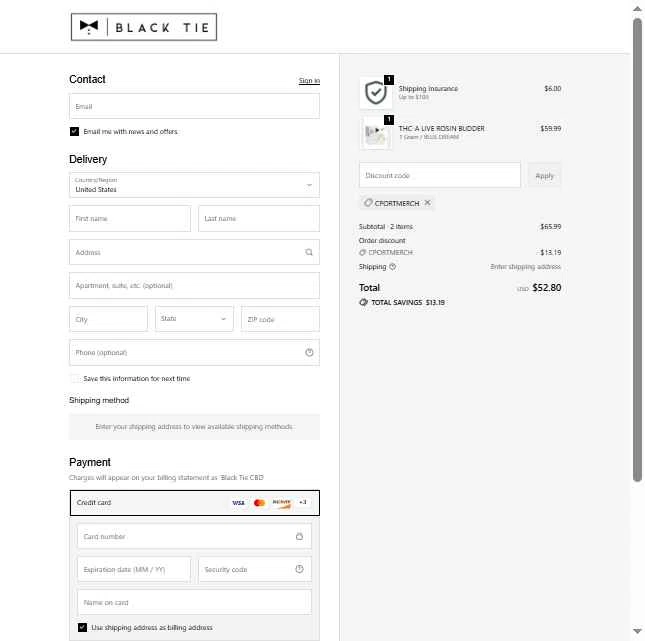Viewport: 645px width, 641px height.
Task: Focus the Apartment, suite field
Action: click(194, 286)
